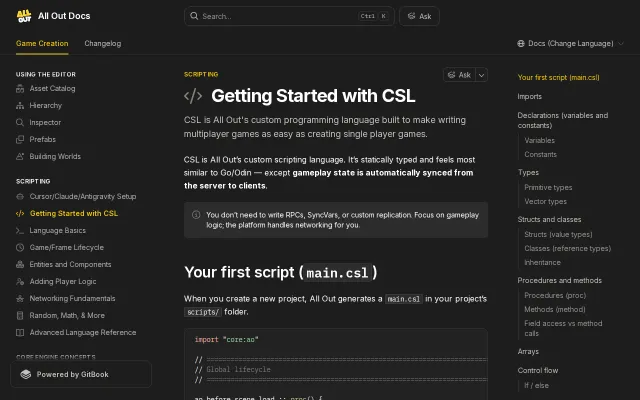Click the main.csl code example block
The image size is (640, 400).
pos(336,364)
